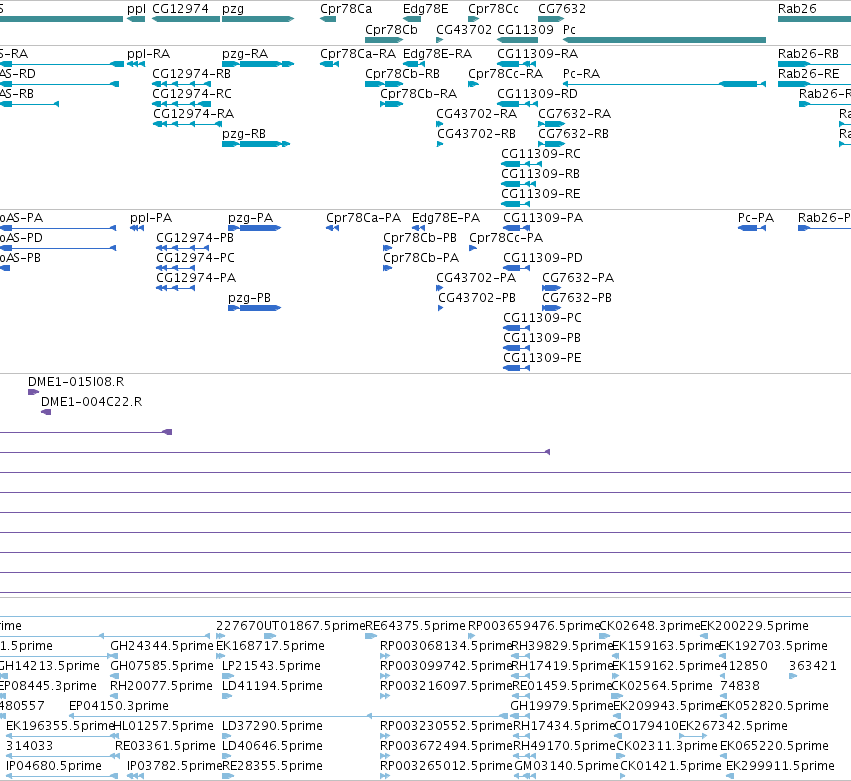This screenshot has width=851, height=781.
Task: Select protein pzg-PB
Action: 255,308
